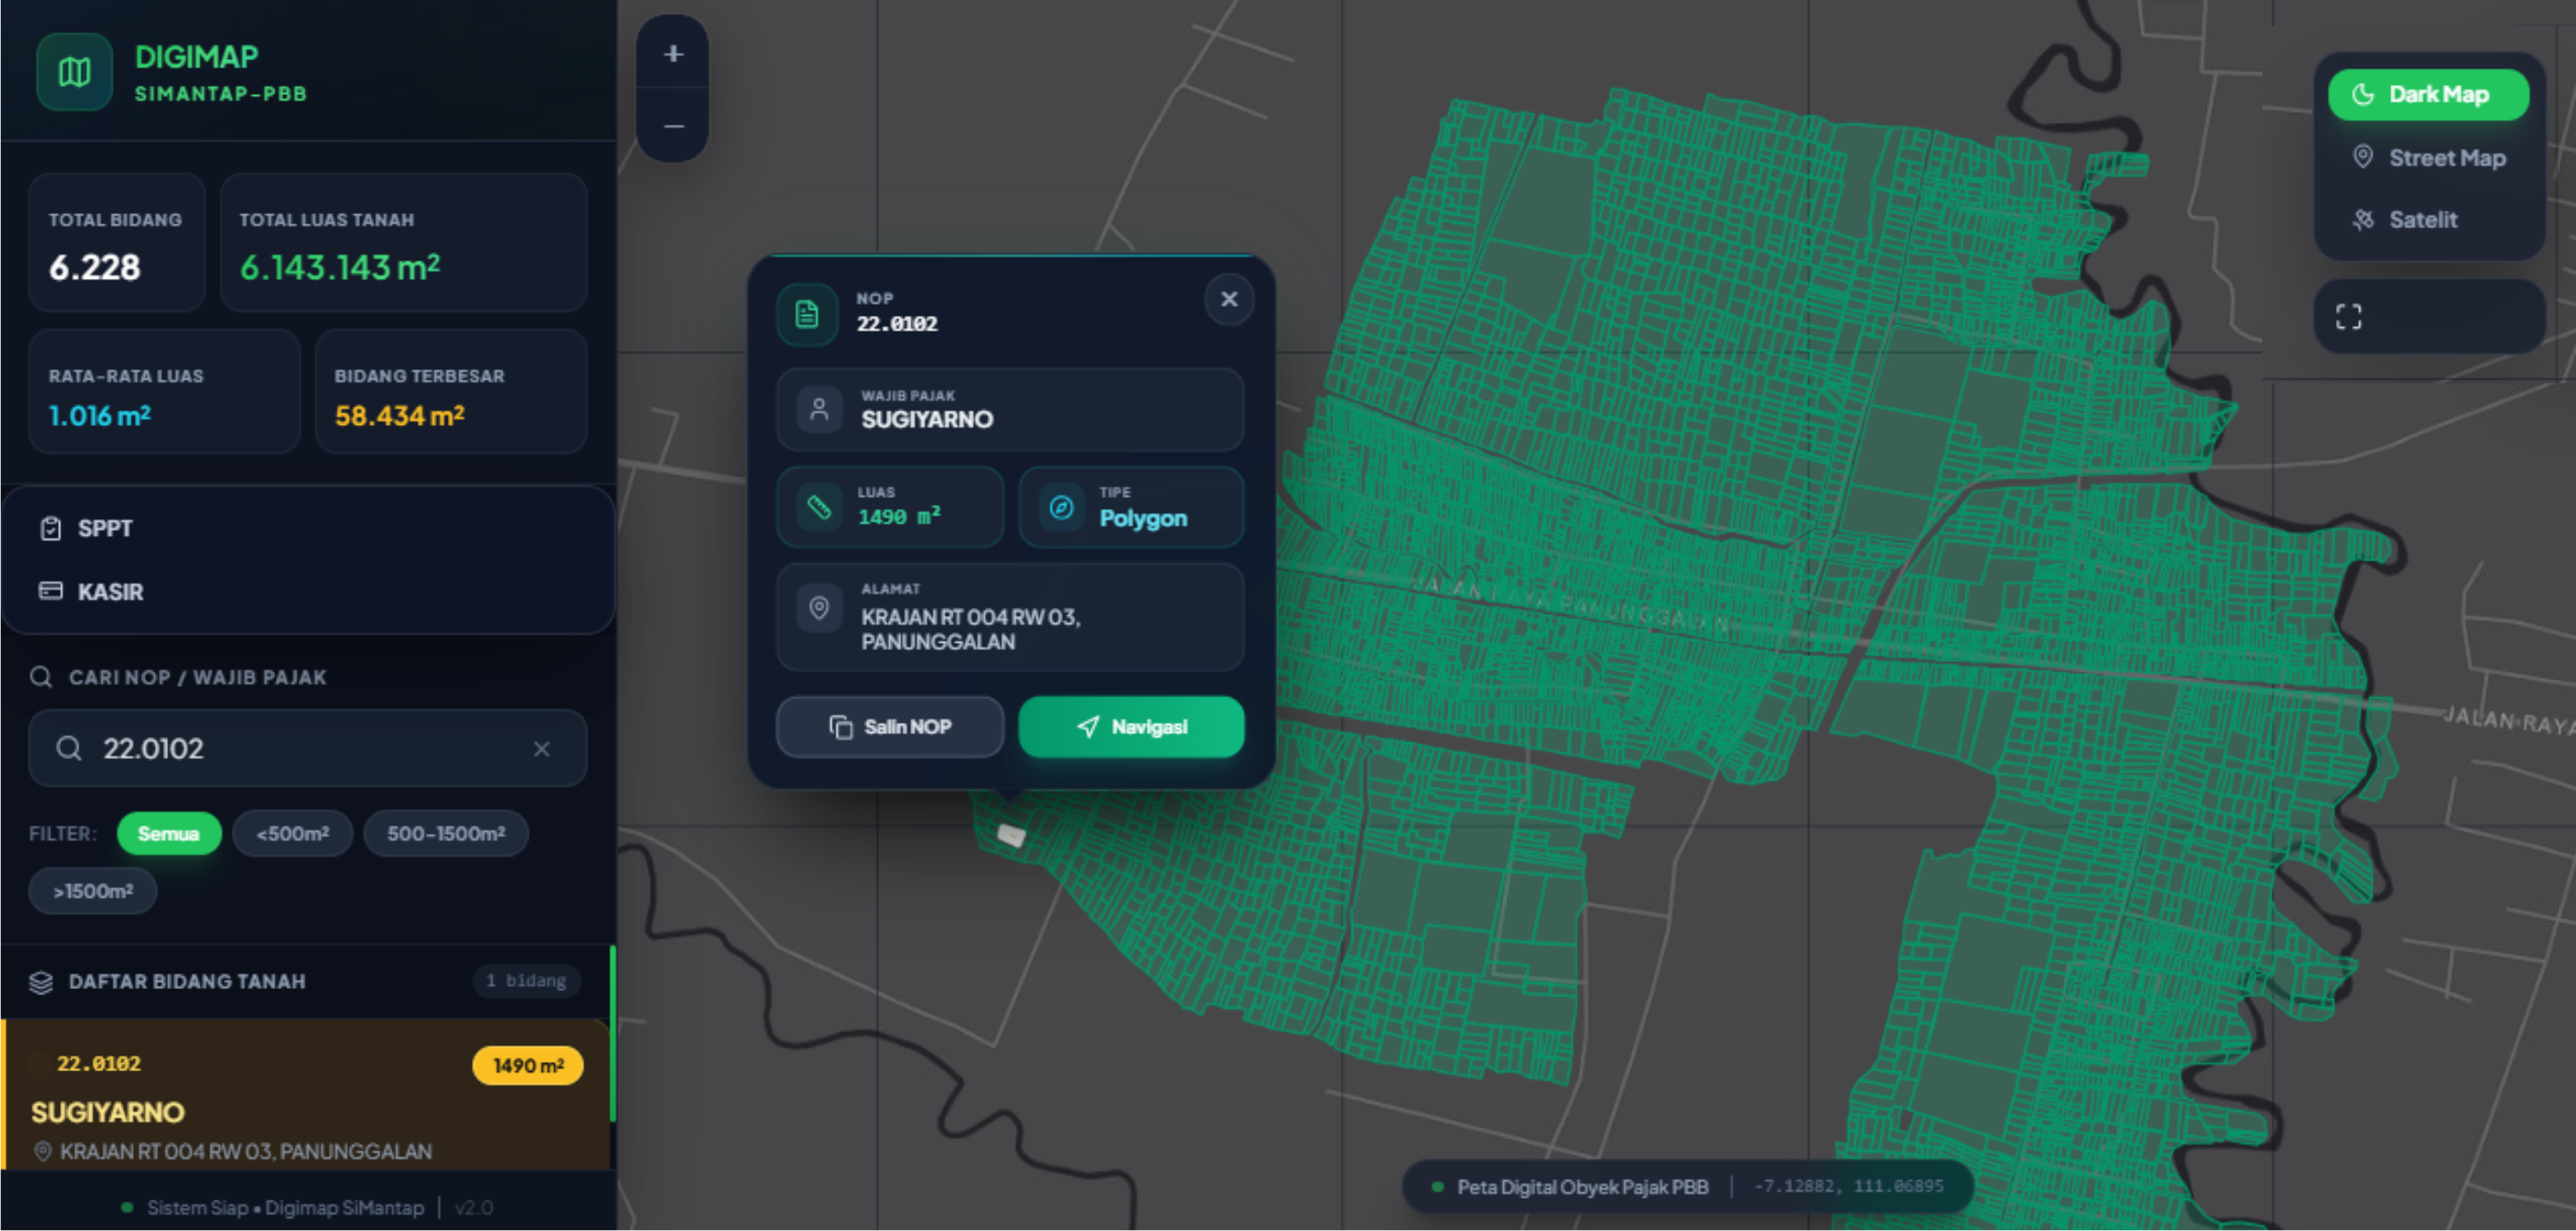Click the NOP document icon in popup
Image resolution: width=2576 pixels, height=1231 pixels.
(x=807, y=315)
